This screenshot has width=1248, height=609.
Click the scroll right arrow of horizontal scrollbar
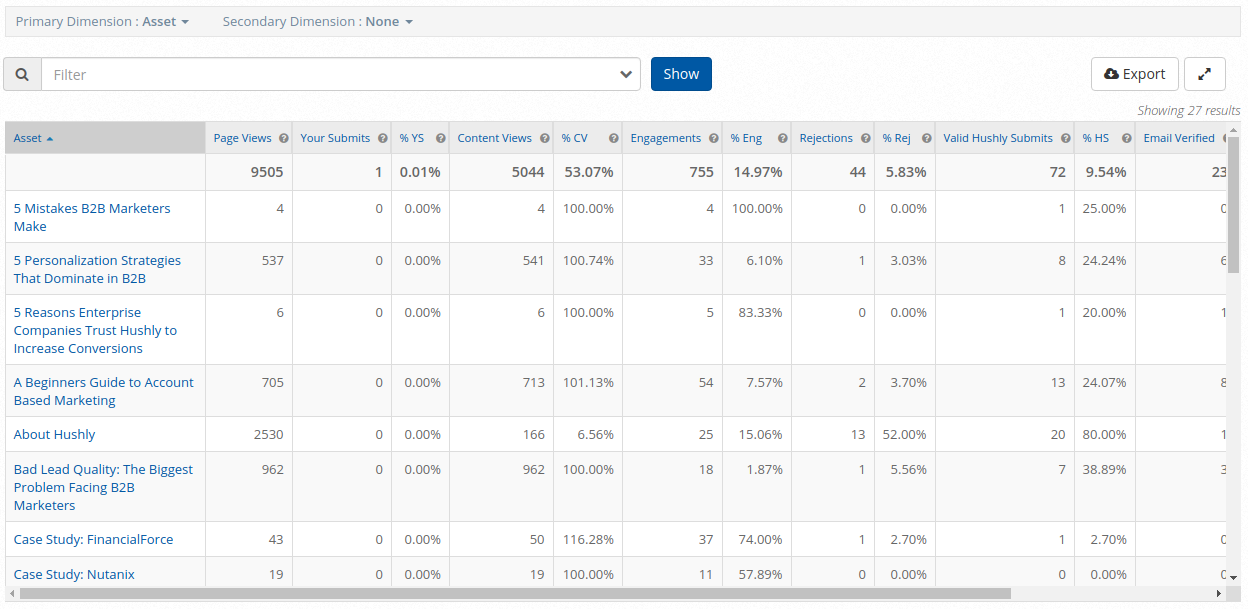[1218, 594]
